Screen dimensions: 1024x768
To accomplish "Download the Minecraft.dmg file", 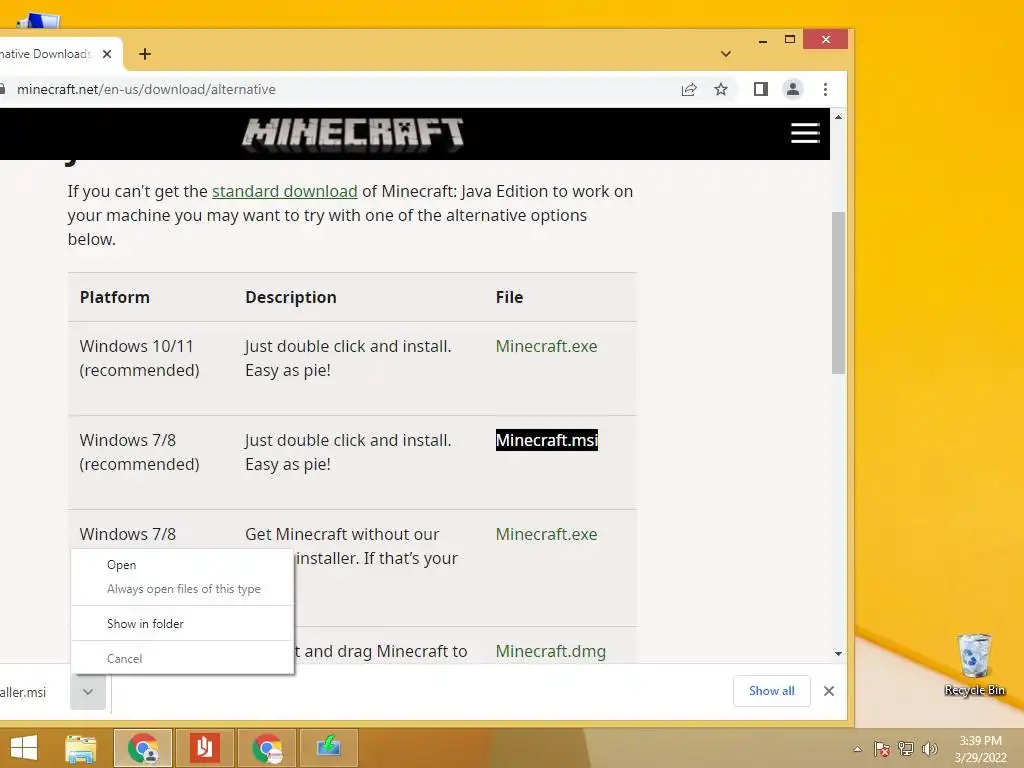I will tap(551, 651).
